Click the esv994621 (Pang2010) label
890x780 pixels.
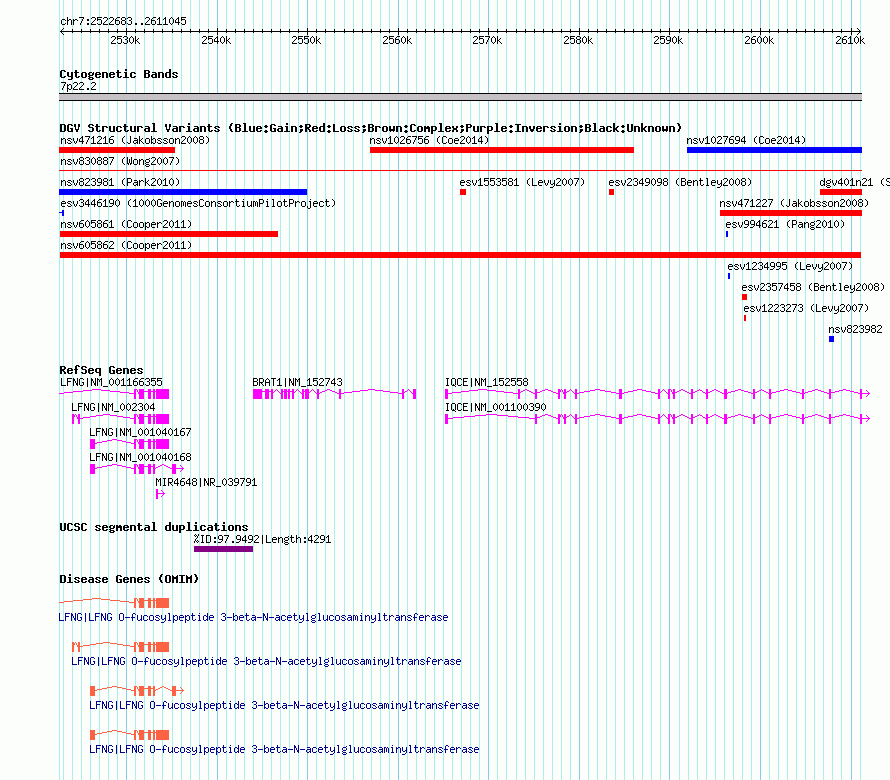pos(785,224)
